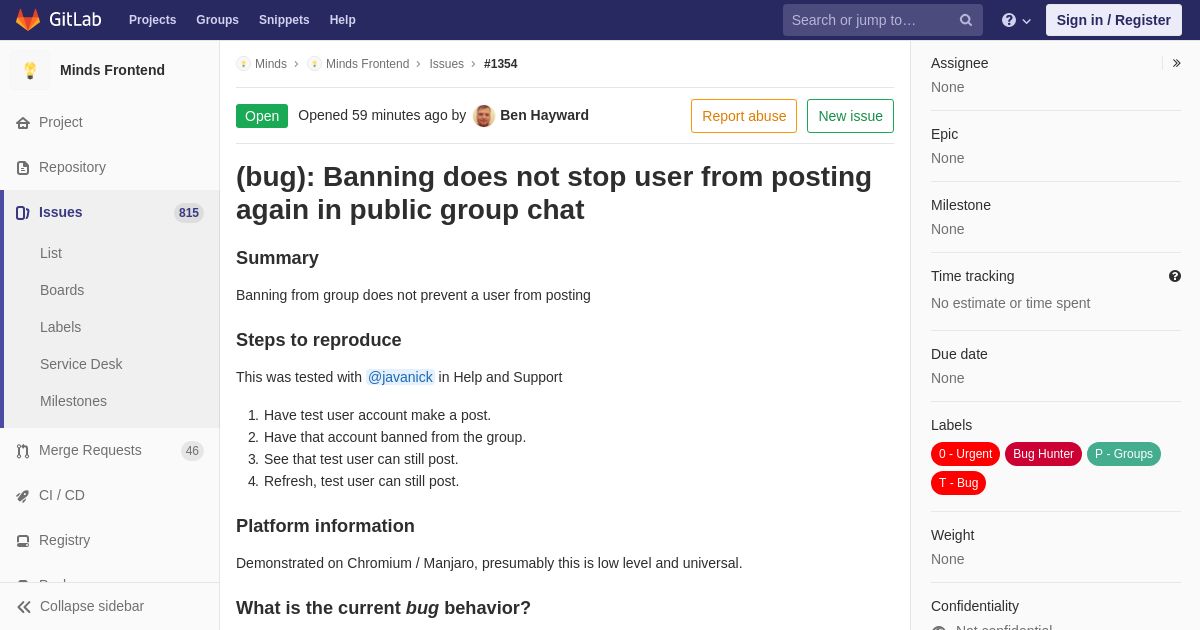The height and width of the screenshot is (630, 1200).
Task: Click the P - Groups label
Action: (x=1124, y=454)
